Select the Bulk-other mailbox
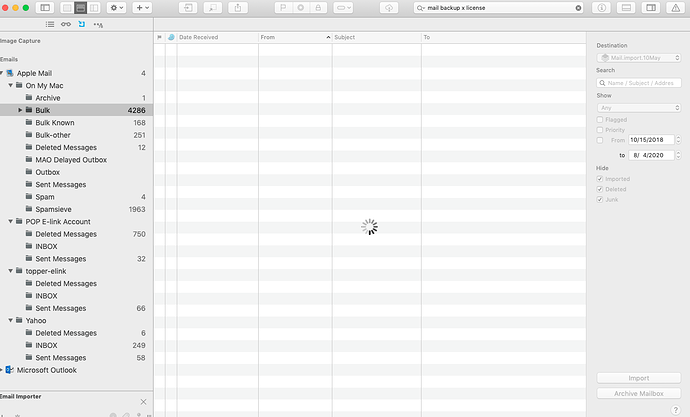Image resolution: width=690 pixels, height=417 pixels. click(x=77, y=135)
